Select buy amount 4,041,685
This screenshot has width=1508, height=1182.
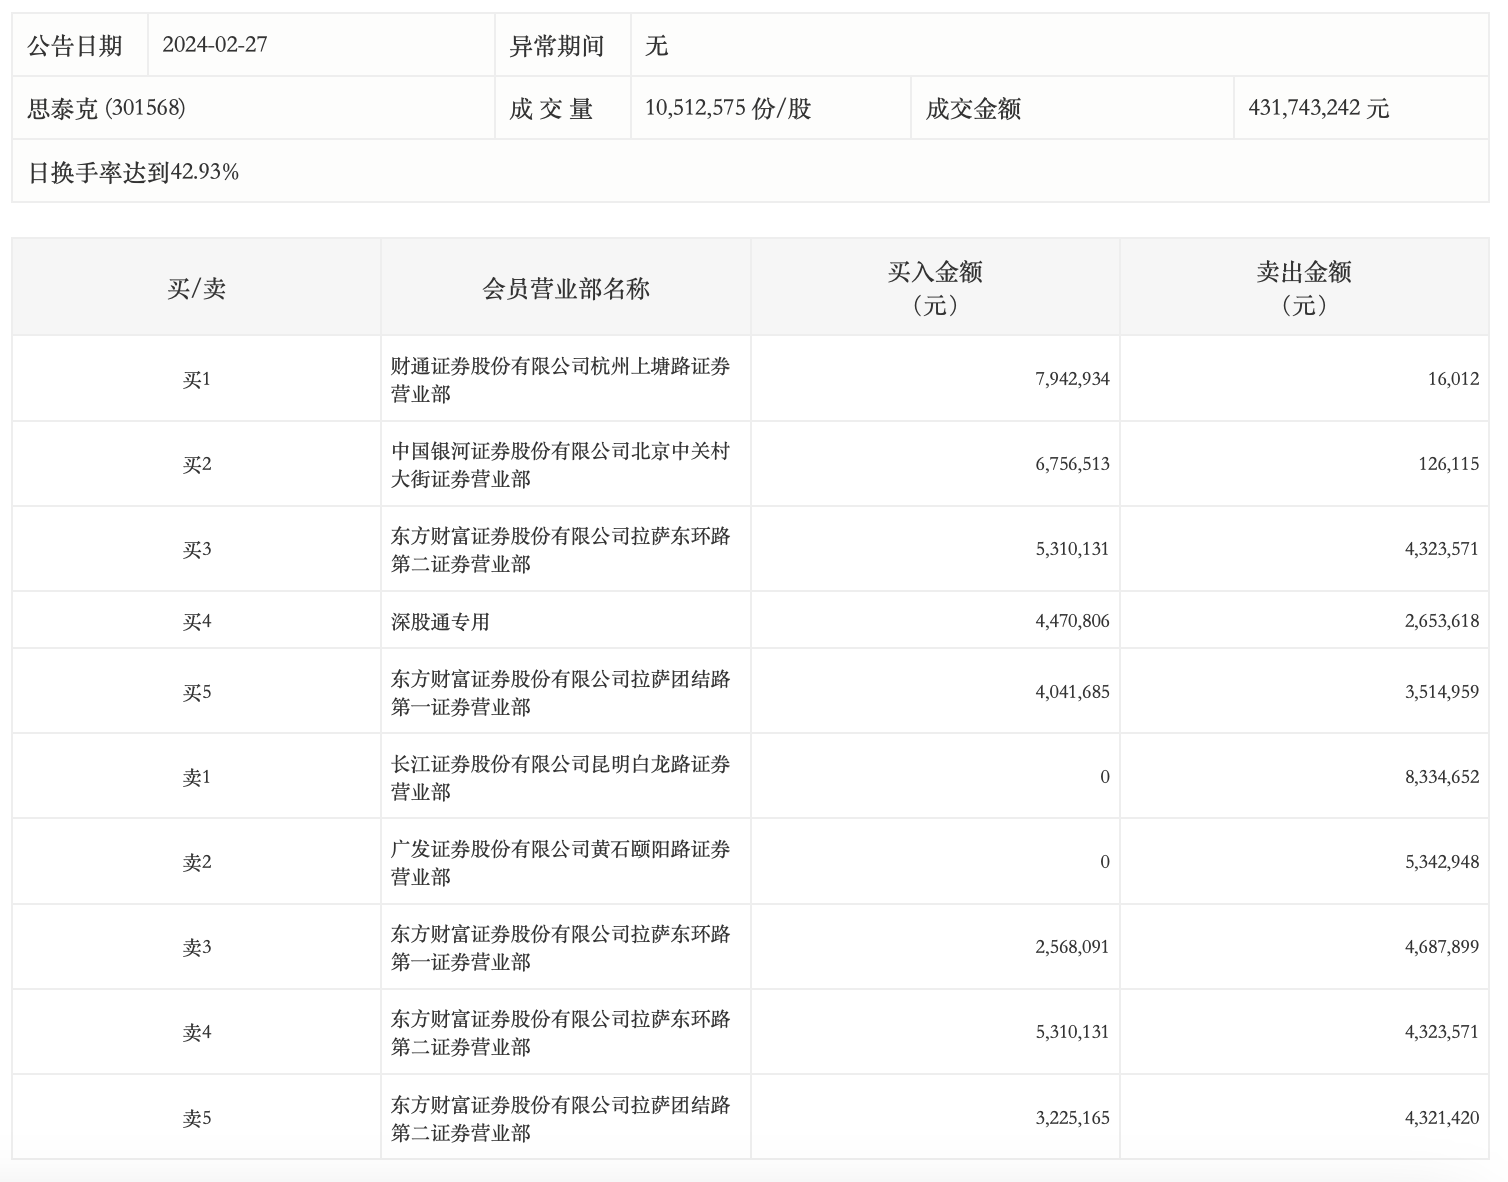click(x=1072, y=693)
